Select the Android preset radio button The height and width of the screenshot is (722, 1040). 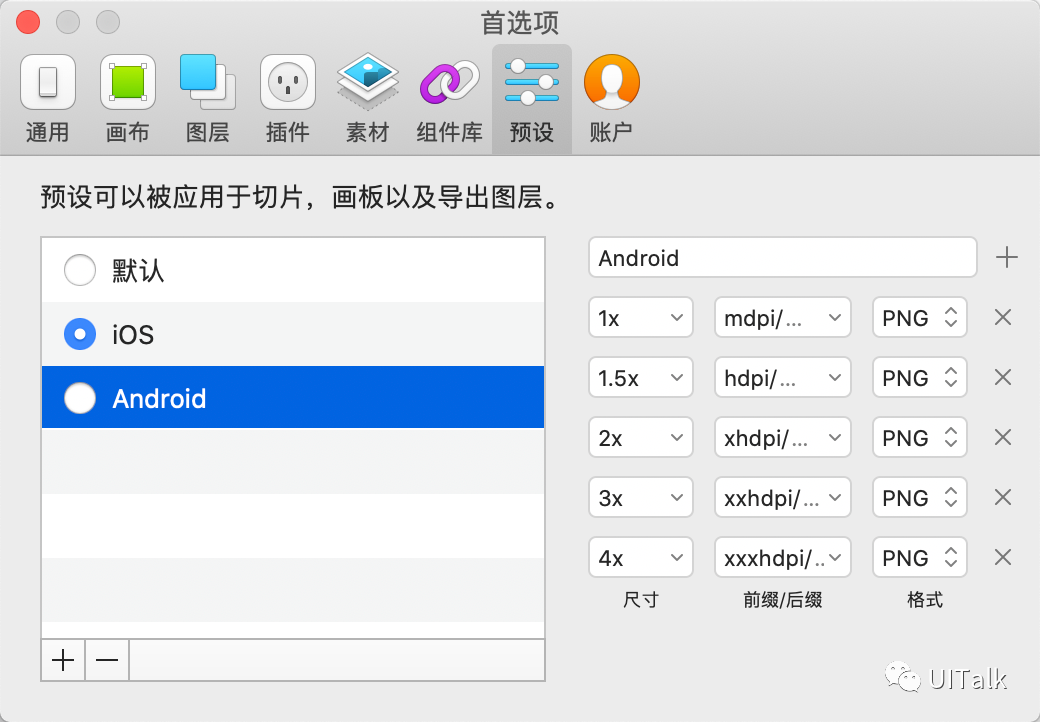pyautogui.click(x=80, y=398)
